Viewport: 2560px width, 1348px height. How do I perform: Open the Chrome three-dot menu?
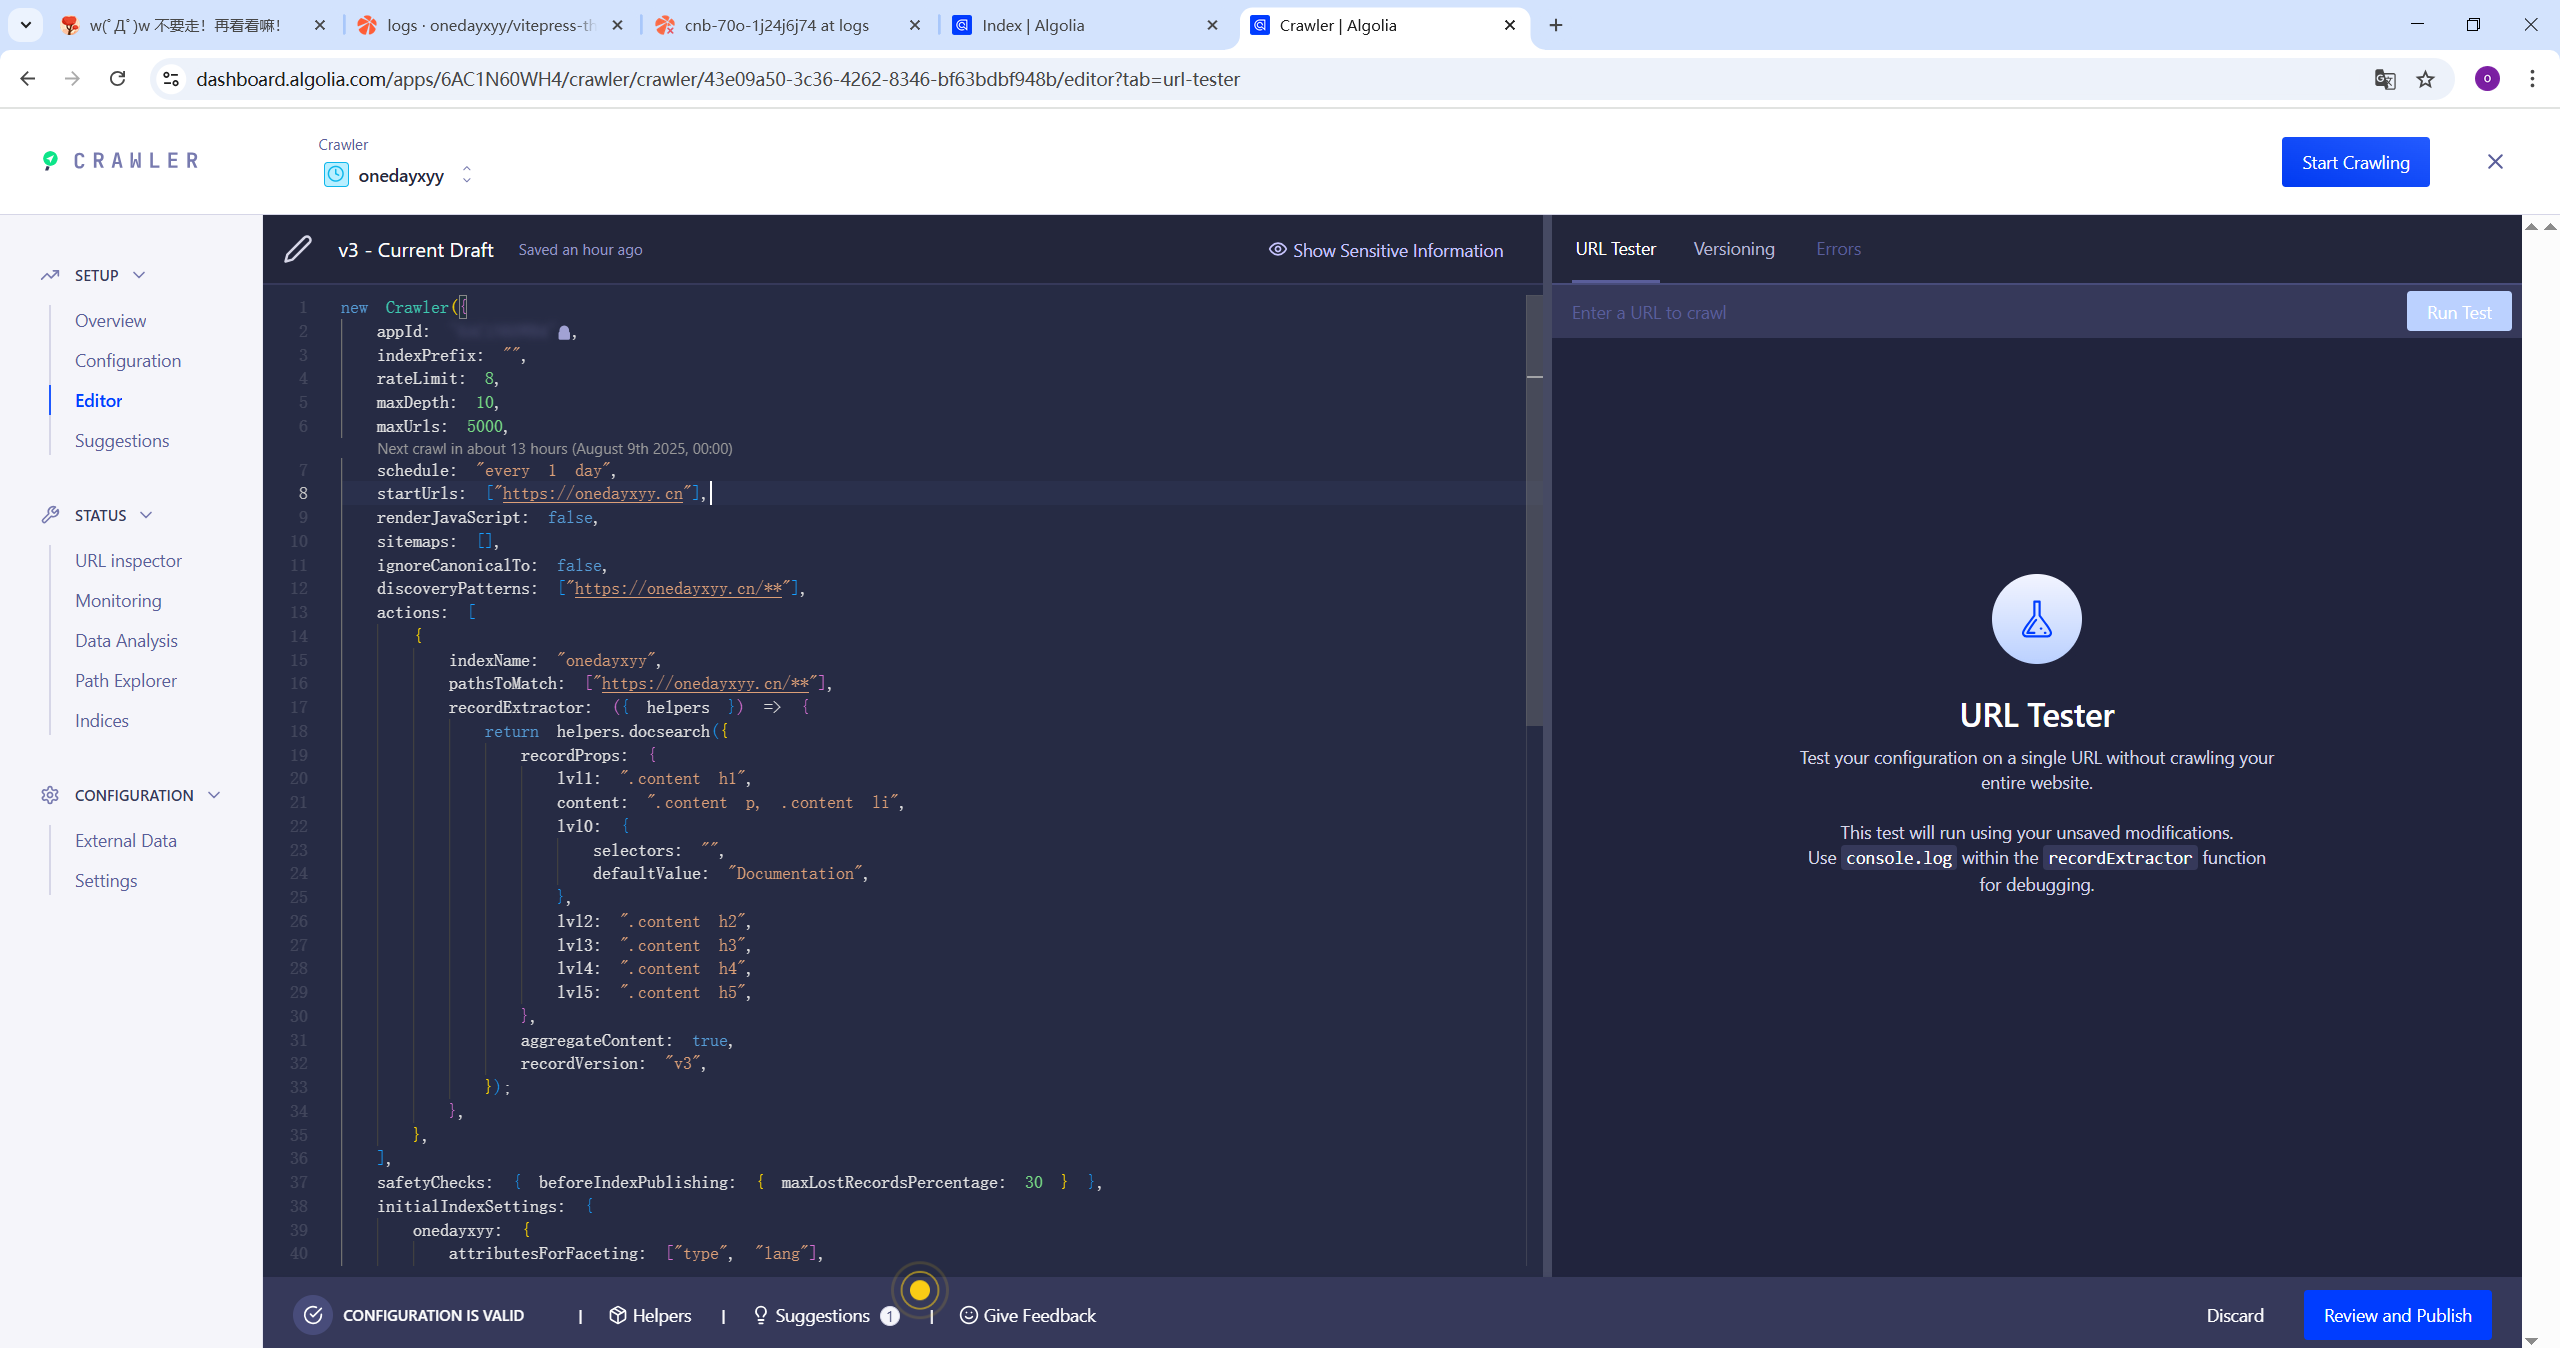click(2532, 79)
